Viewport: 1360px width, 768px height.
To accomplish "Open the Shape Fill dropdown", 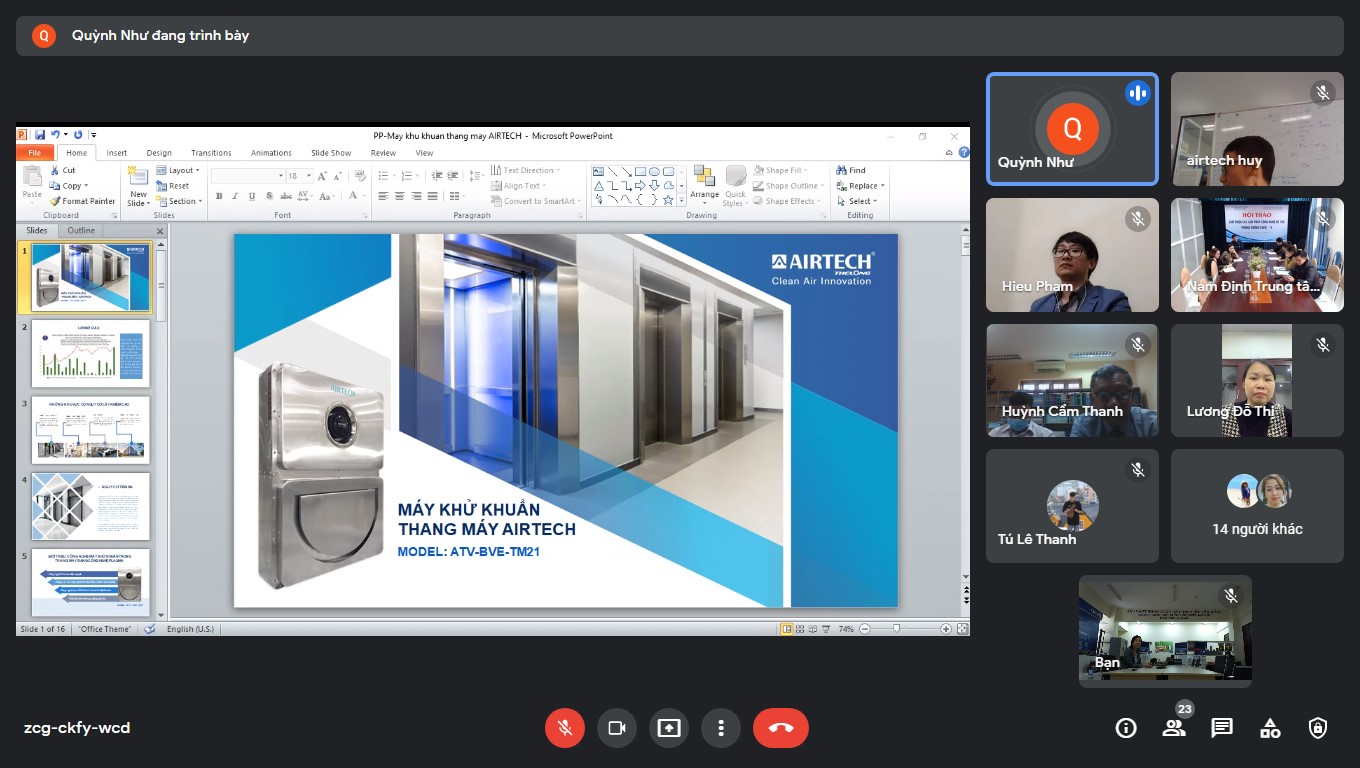I will point(789,170).
